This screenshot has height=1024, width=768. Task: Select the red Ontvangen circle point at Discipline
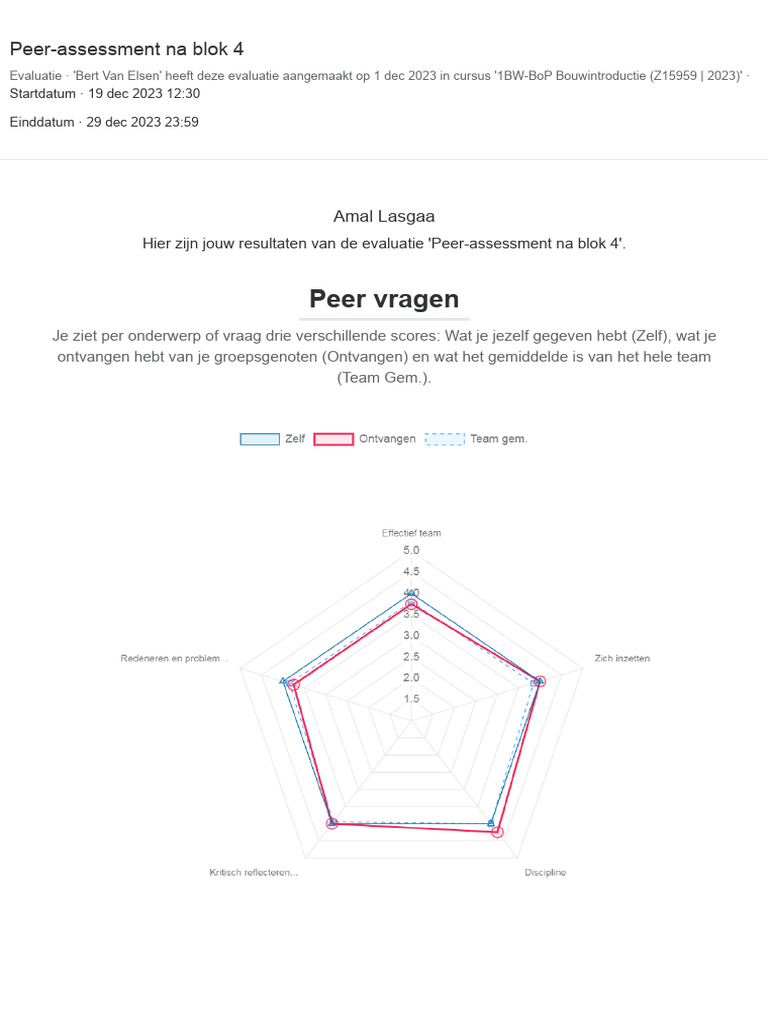coord(498,832)
